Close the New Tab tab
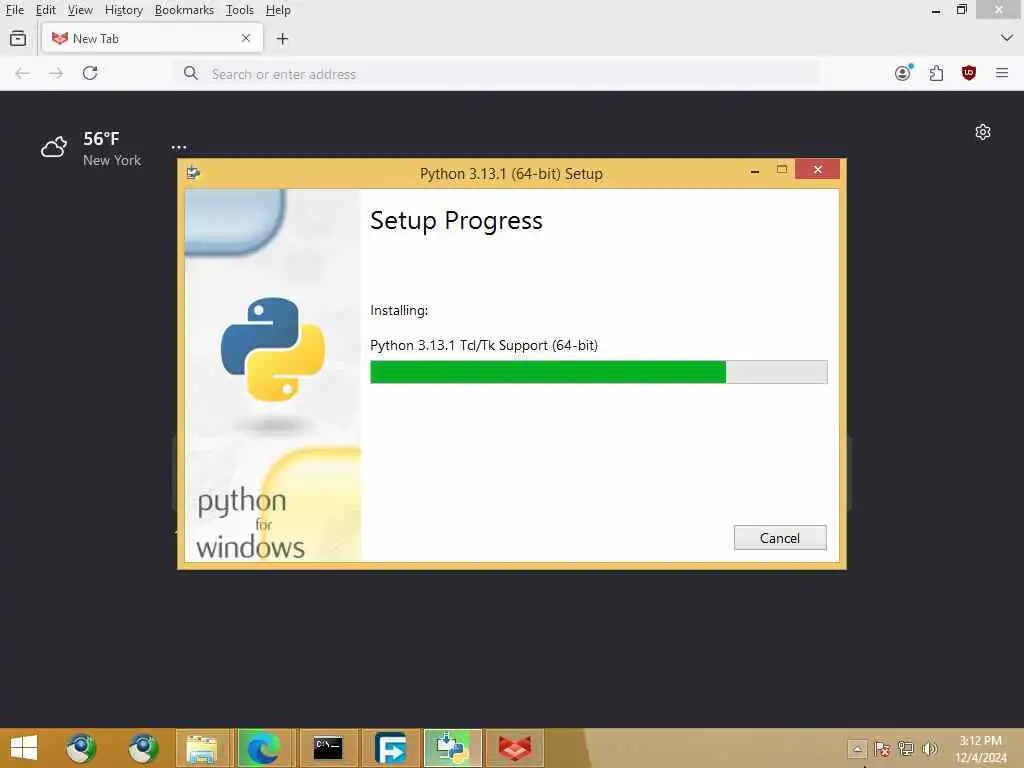The image size is (1024, 768). click(246, 39)
